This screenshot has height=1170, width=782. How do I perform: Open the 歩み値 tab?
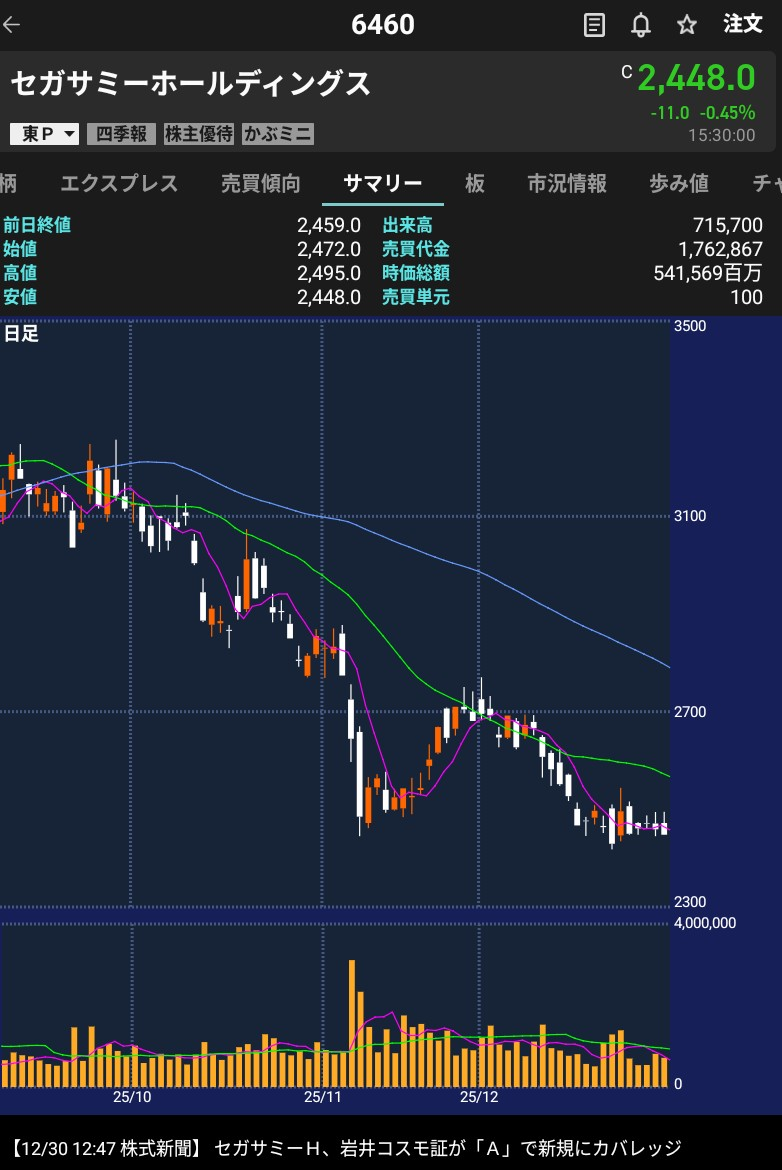[x=678, y=184]
